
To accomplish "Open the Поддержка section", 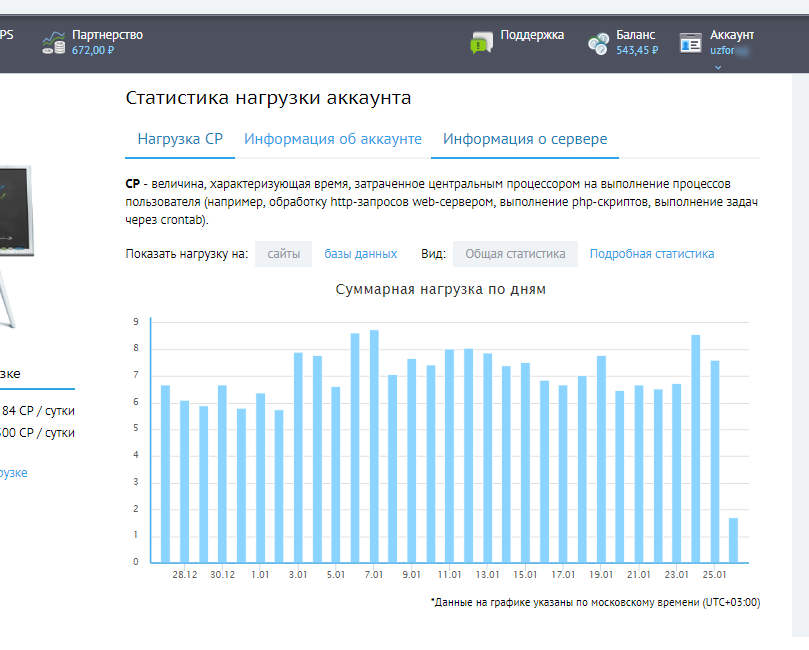I will point(532,35).
